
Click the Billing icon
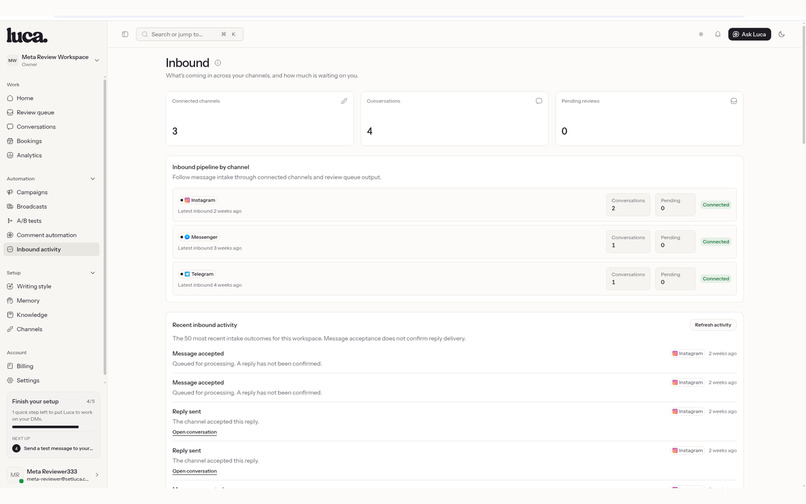(10, 366)
